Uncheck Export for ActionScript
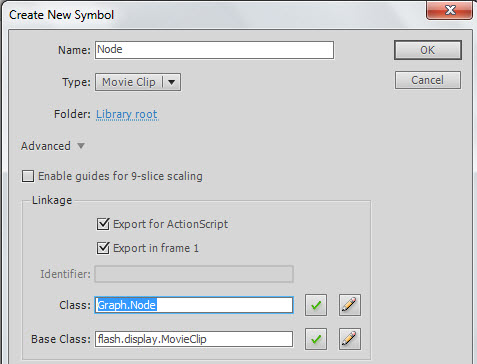The width and height of the screenshot is (477, 364). (x=103, y=224)
